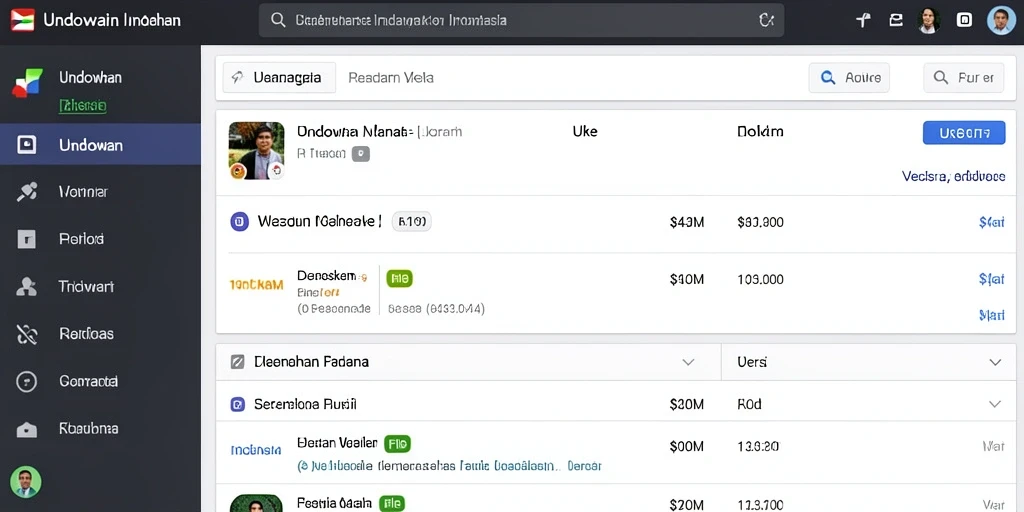Open the teal description link under Bertan Veailer
The width and height of the screenshot is (1024, 512).
point(449,466)
